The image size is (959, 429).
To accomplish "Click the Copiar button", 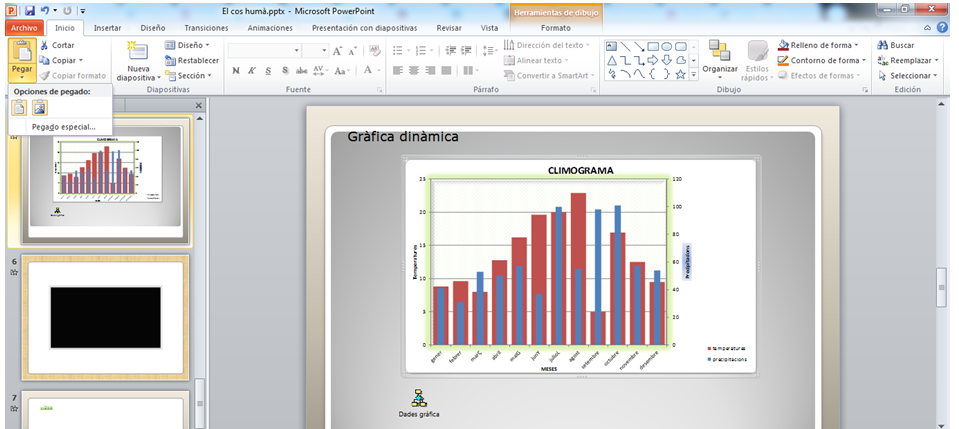I will click(58, 61).
